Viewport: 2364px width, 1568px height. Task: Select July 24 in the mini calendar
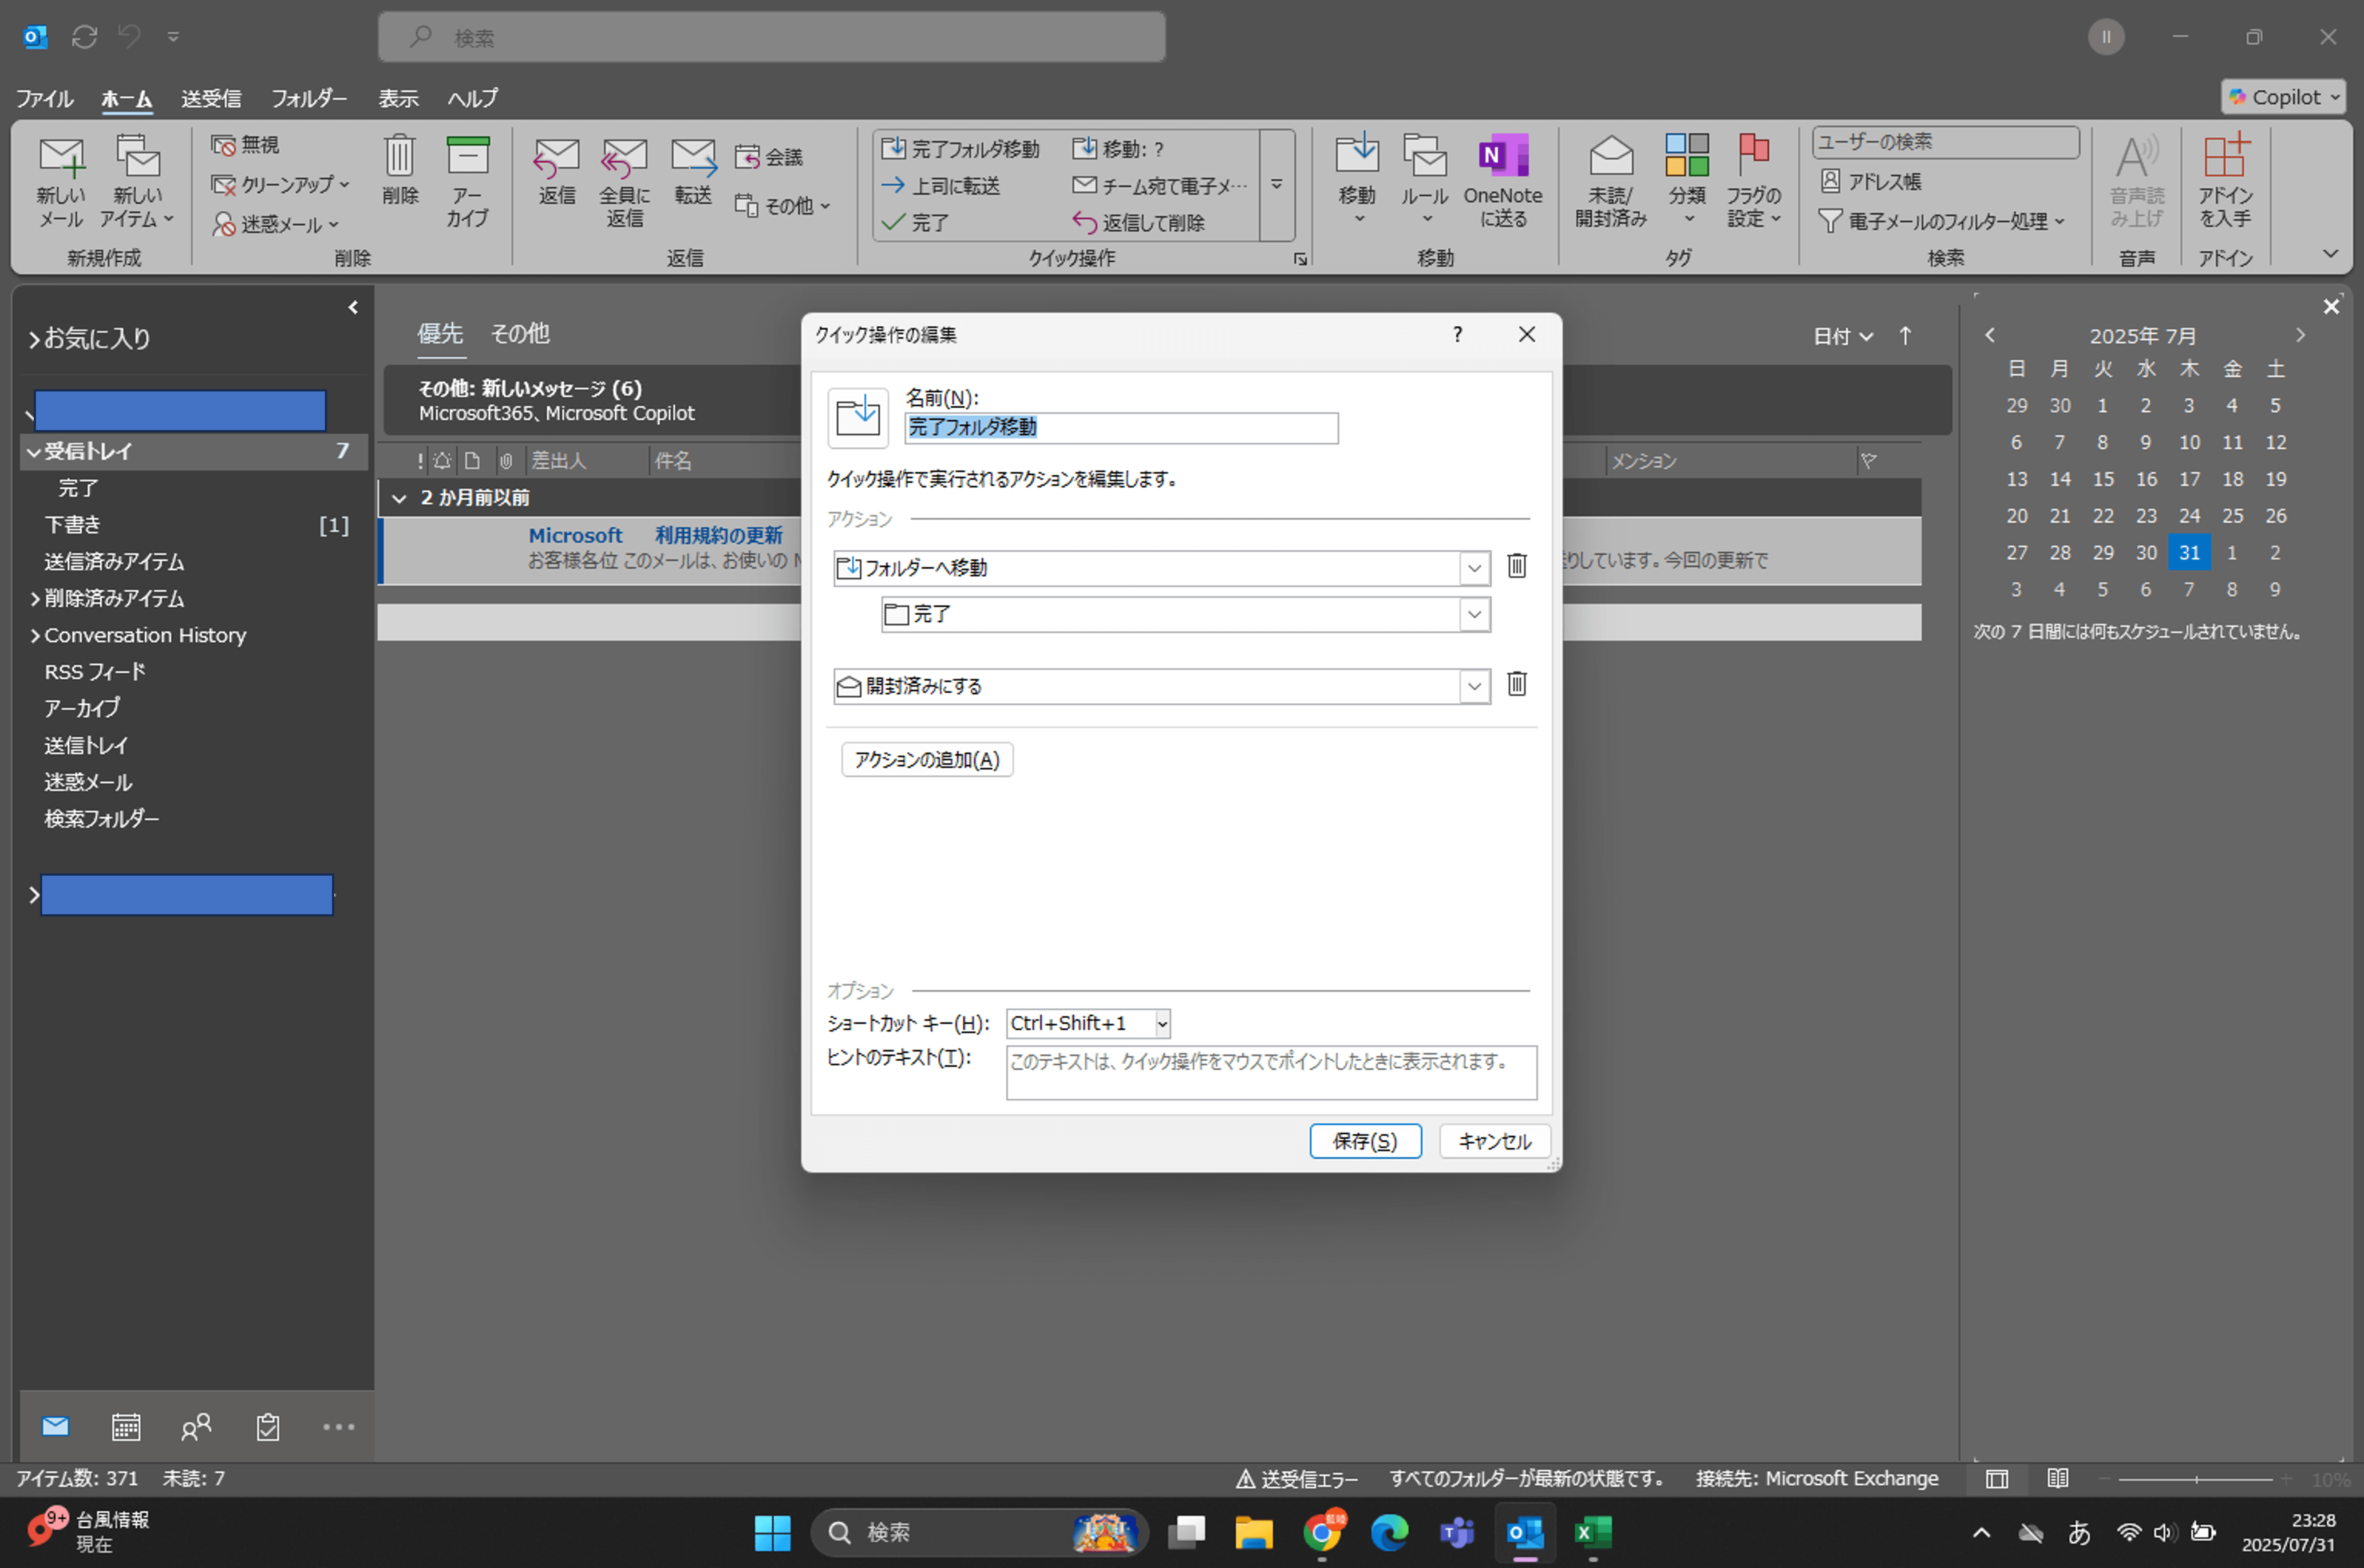(x=2189, y=516)
